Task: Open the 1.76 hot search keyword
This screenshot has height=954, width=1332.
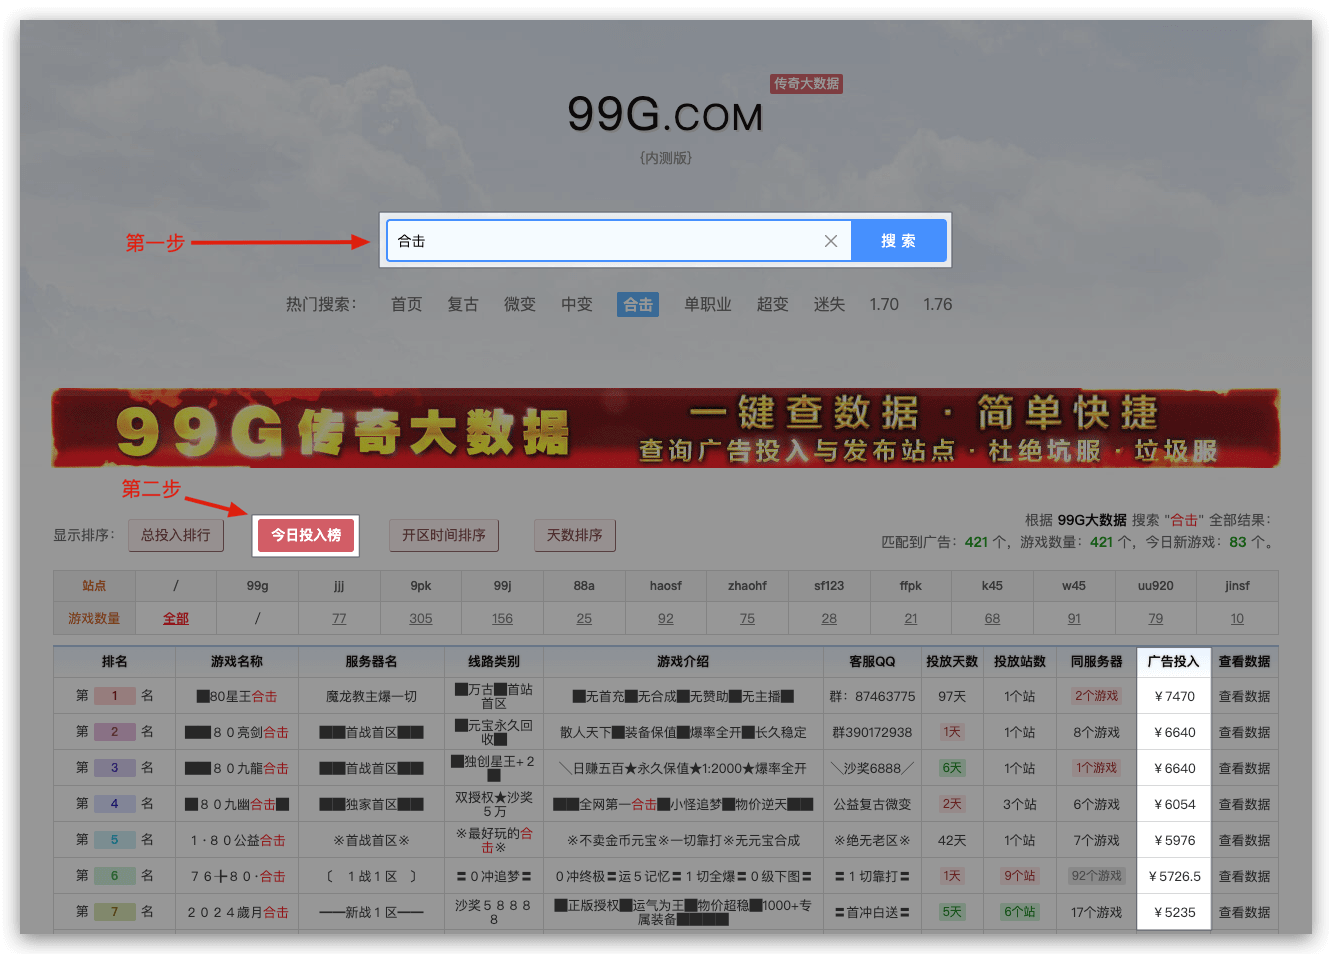Action: [937, 304]
